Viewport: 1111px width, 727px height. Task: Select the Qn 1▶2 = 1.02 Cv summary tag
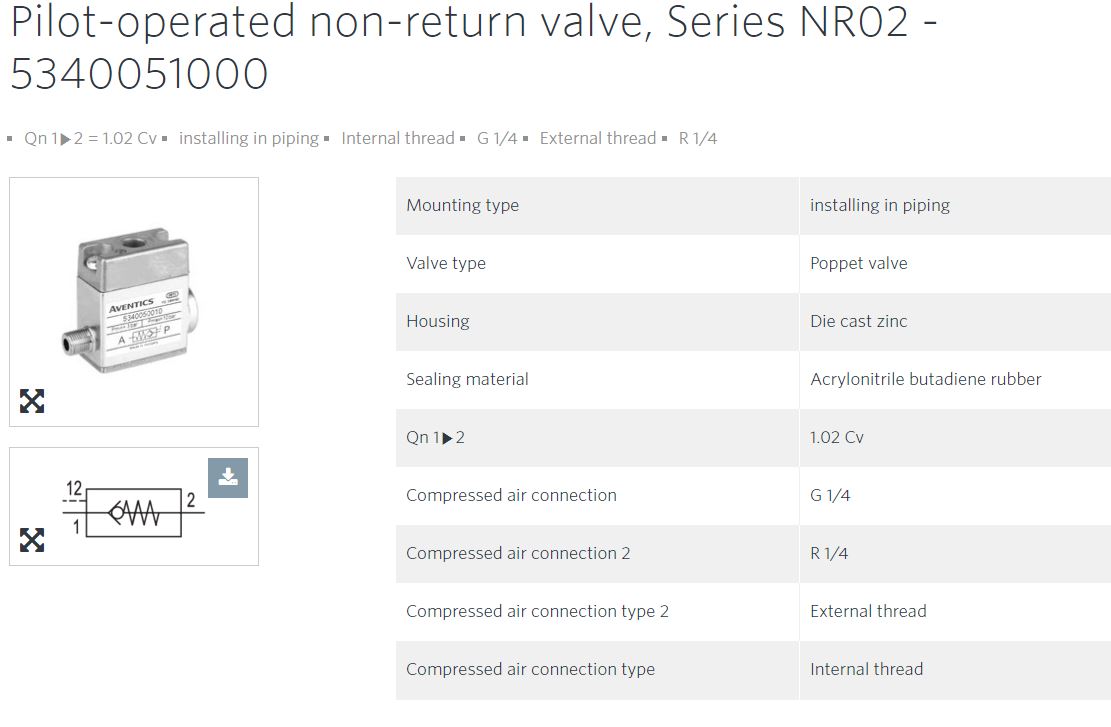pyautogui.click(x=90, y=138)
